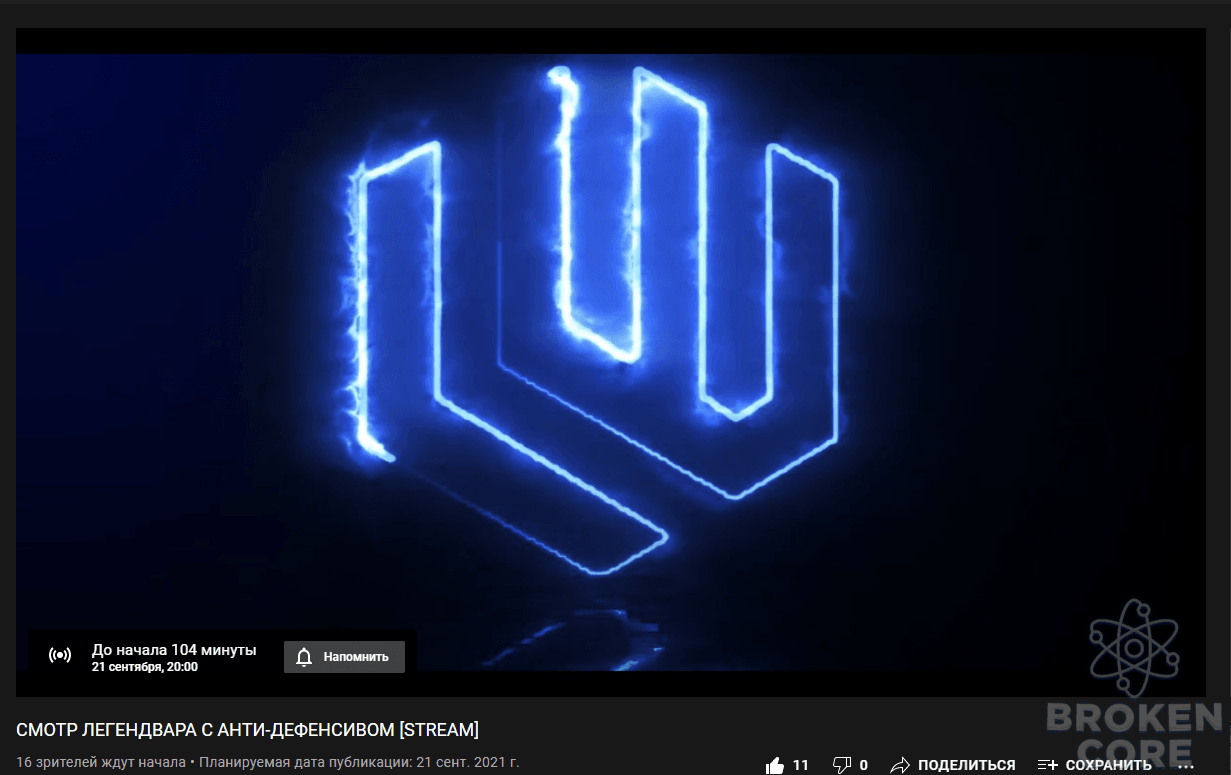Open the three-dot more actions menu
Screen dimensions: 1231x775
[1186, 765]
